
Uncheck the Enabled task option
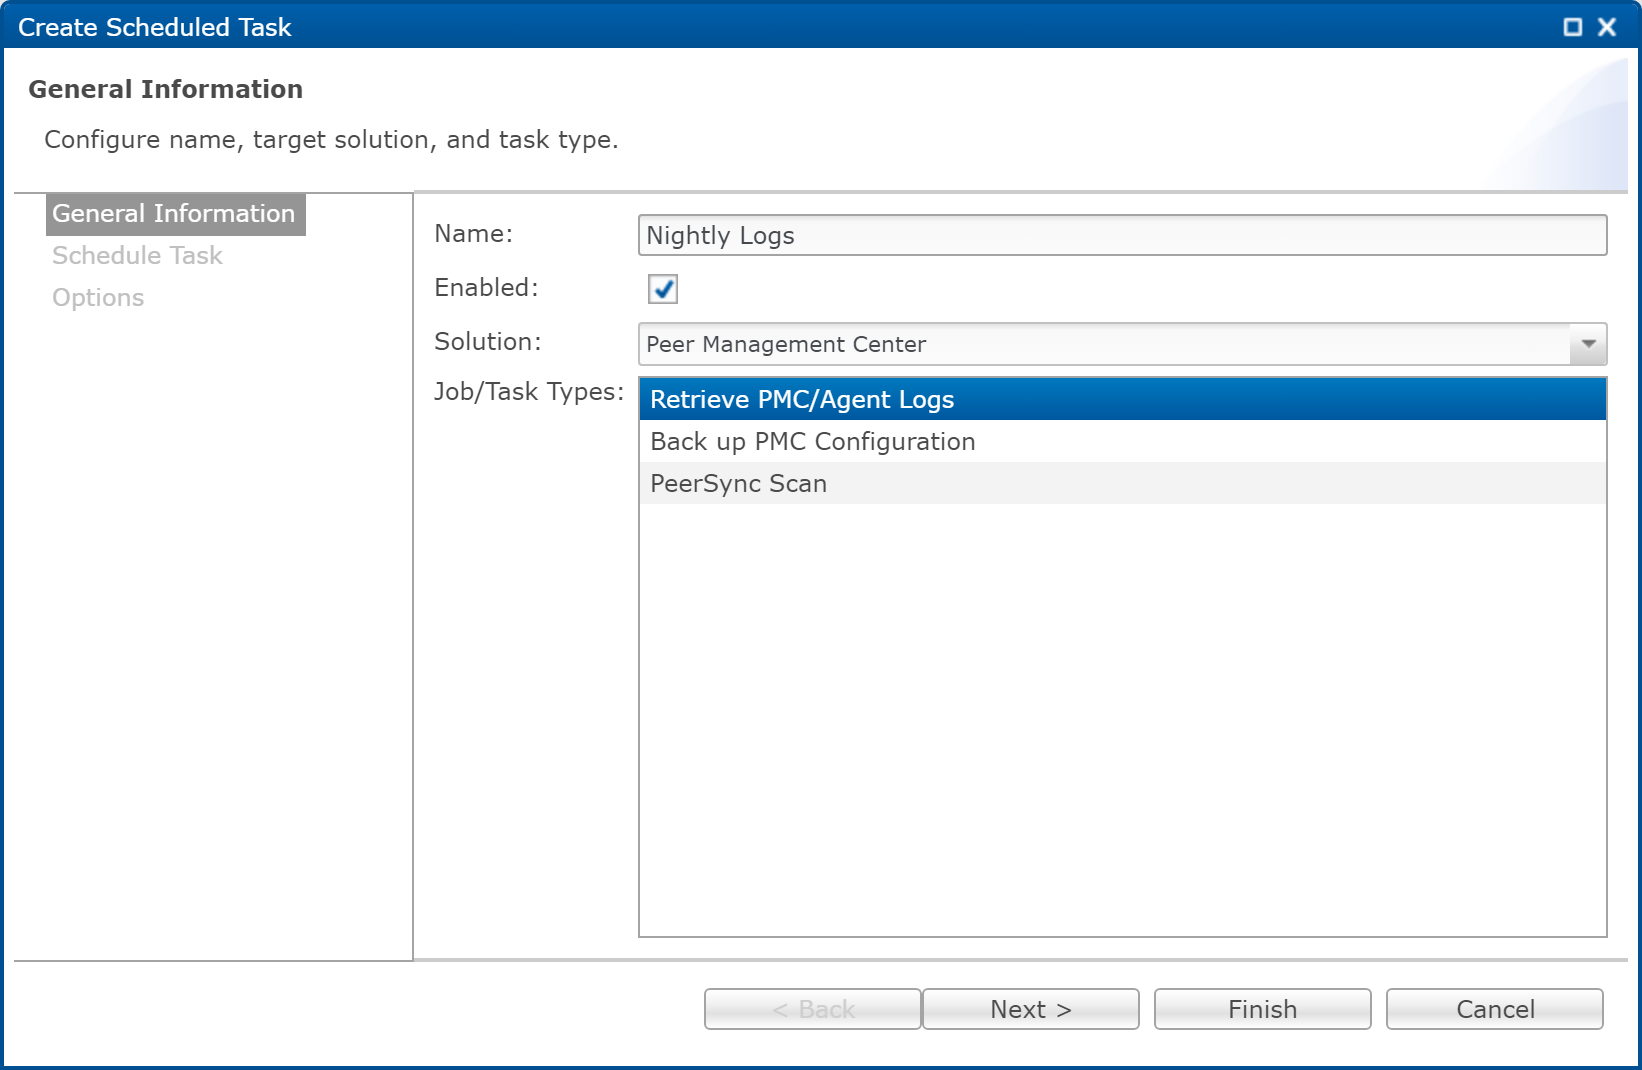click(x=662, y=289)
